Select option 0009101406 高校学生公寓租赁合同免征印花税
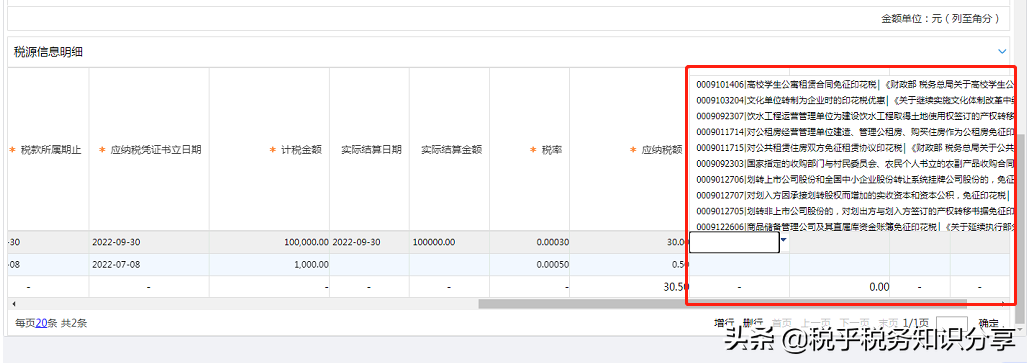1027x363 pixels. click(855, 85)
